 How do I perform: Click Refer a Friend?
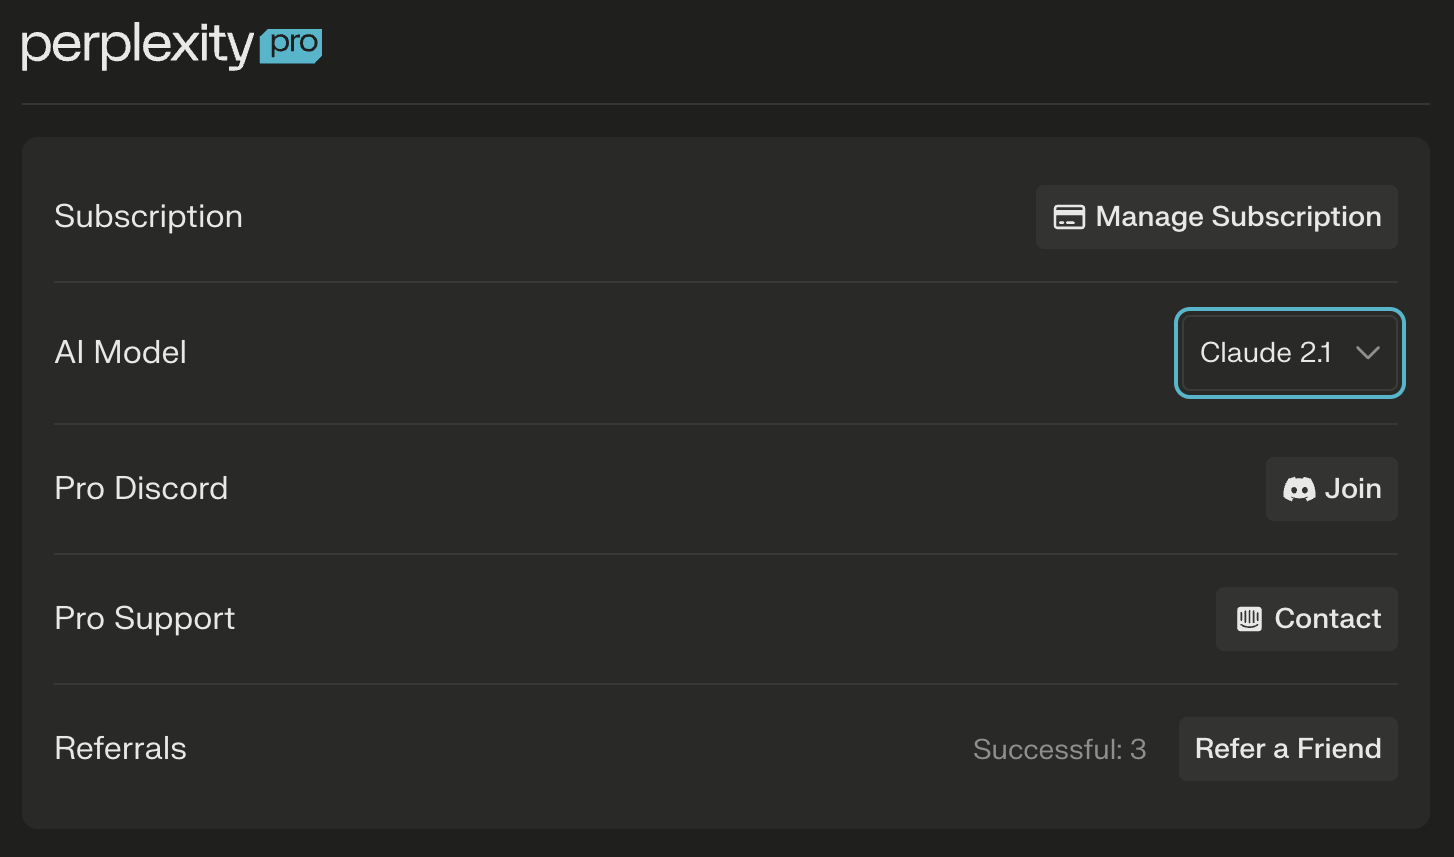pyautogui.click(x=1288, y=749)
